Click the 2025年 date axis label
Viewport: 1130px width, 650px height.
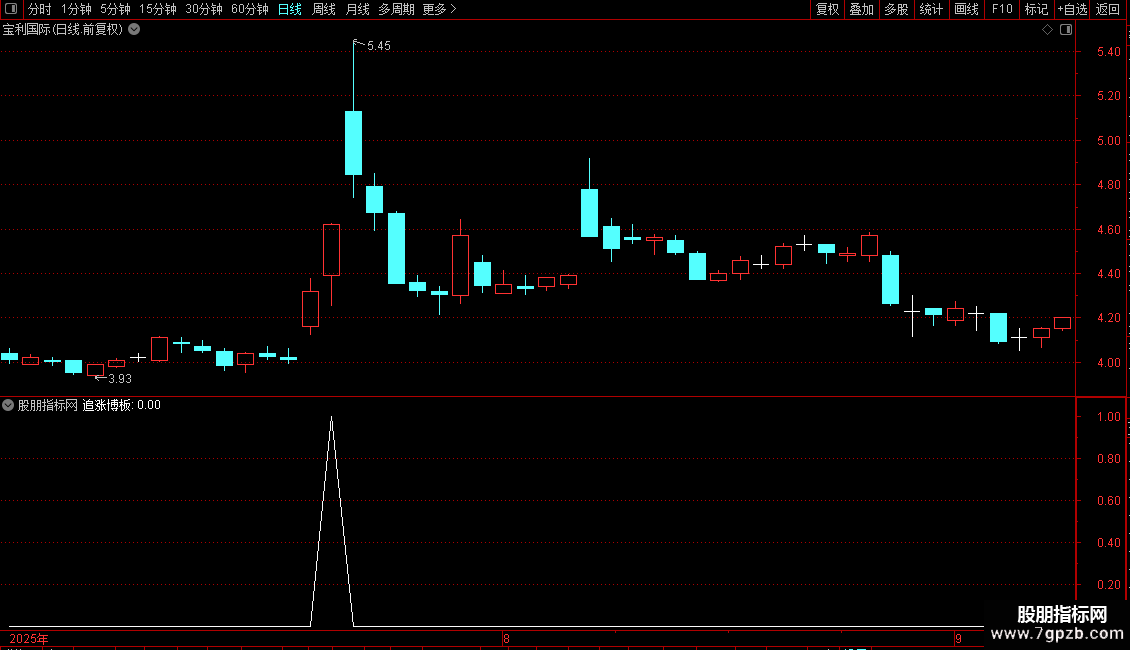pos(29,638)
